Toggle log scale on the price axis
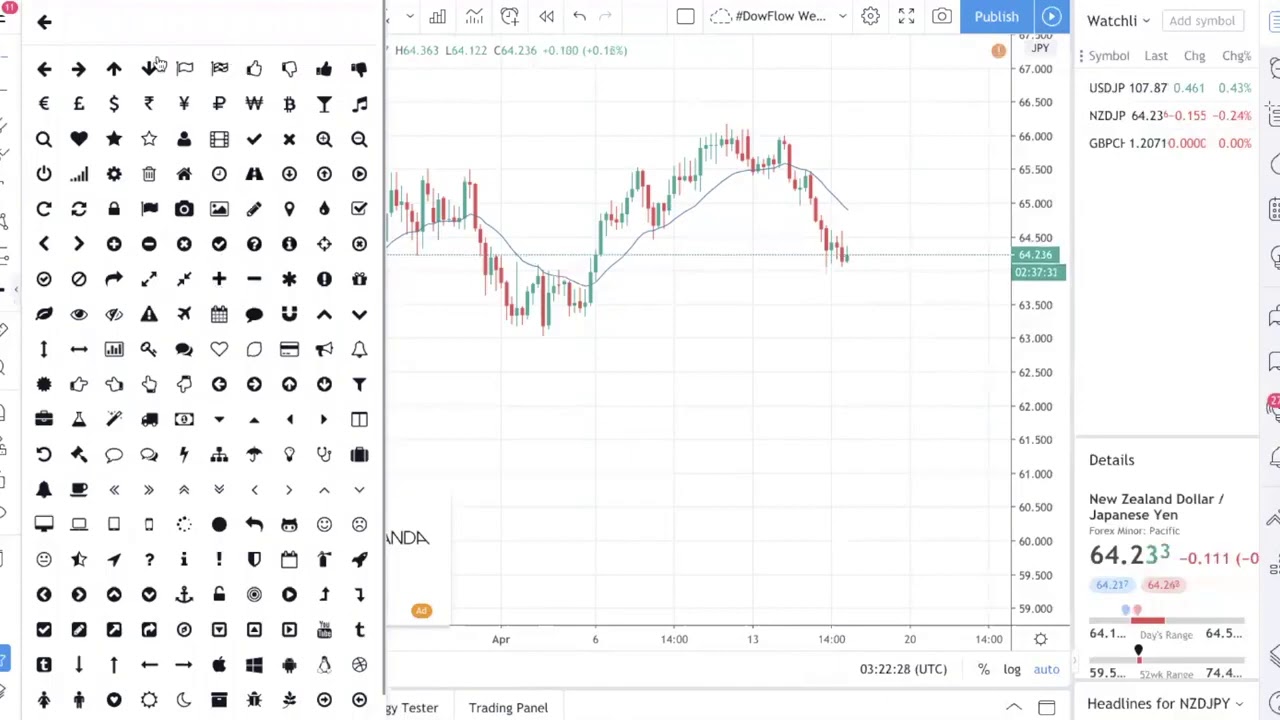This screenshot has width=1280, height=720. 1012,669
